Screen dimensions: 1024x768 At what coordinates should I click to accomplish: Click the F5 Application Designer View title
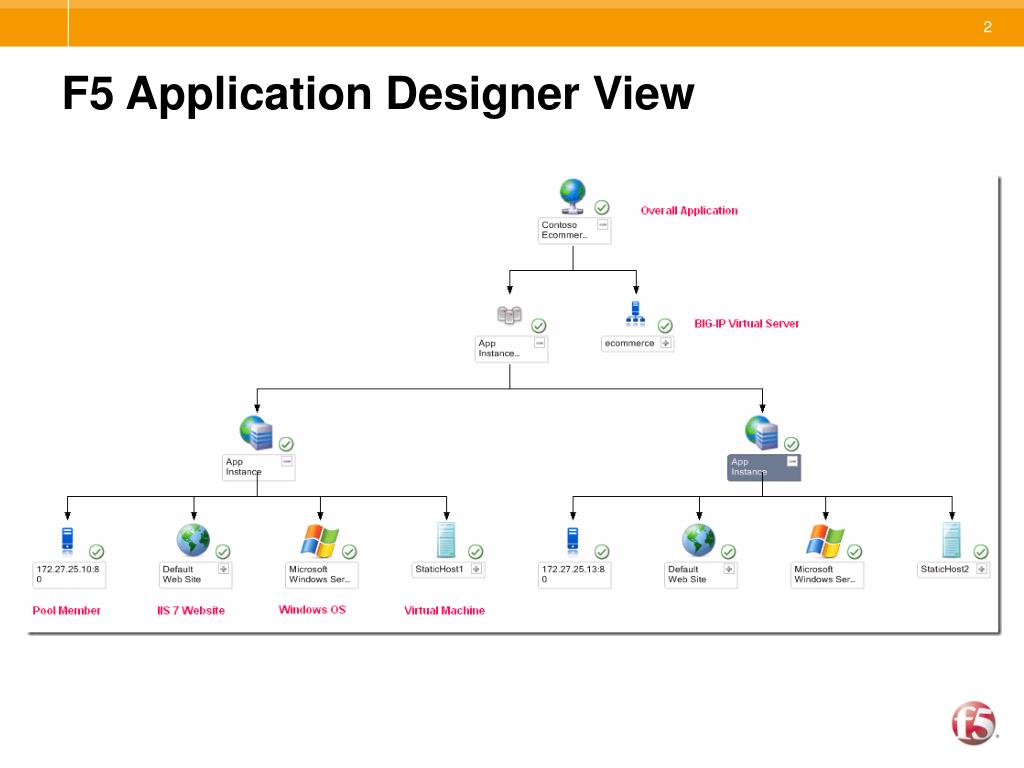click(x=378, y=93)
